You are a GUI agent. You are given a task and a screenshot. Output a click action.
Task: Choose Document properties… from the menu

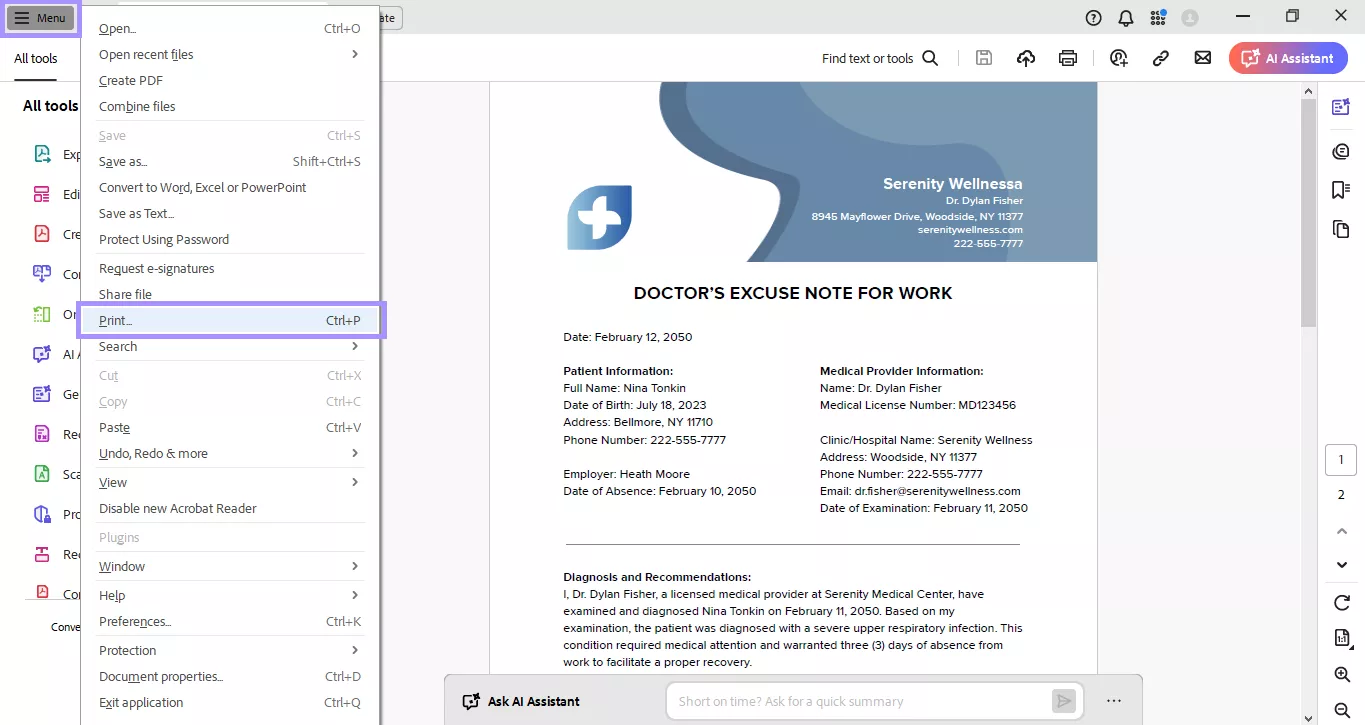[x=230, y=676]
